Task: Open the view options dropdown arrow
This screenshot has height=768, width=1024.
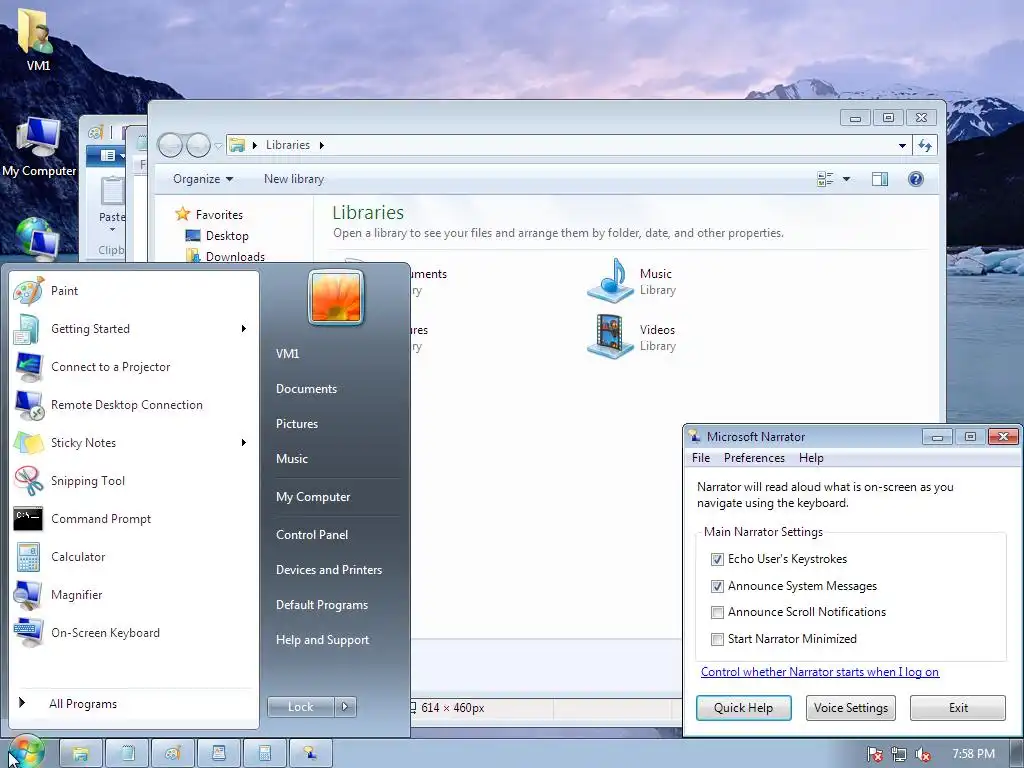Action: [846, 179]
